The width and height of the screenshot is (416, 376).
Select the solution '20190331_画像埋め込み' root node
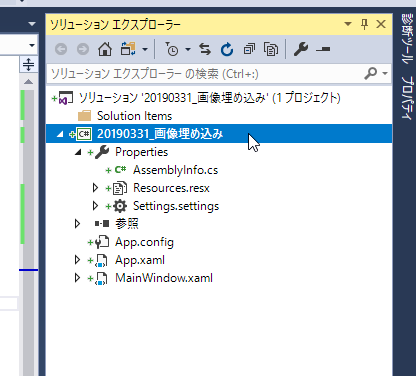point(209,98)
